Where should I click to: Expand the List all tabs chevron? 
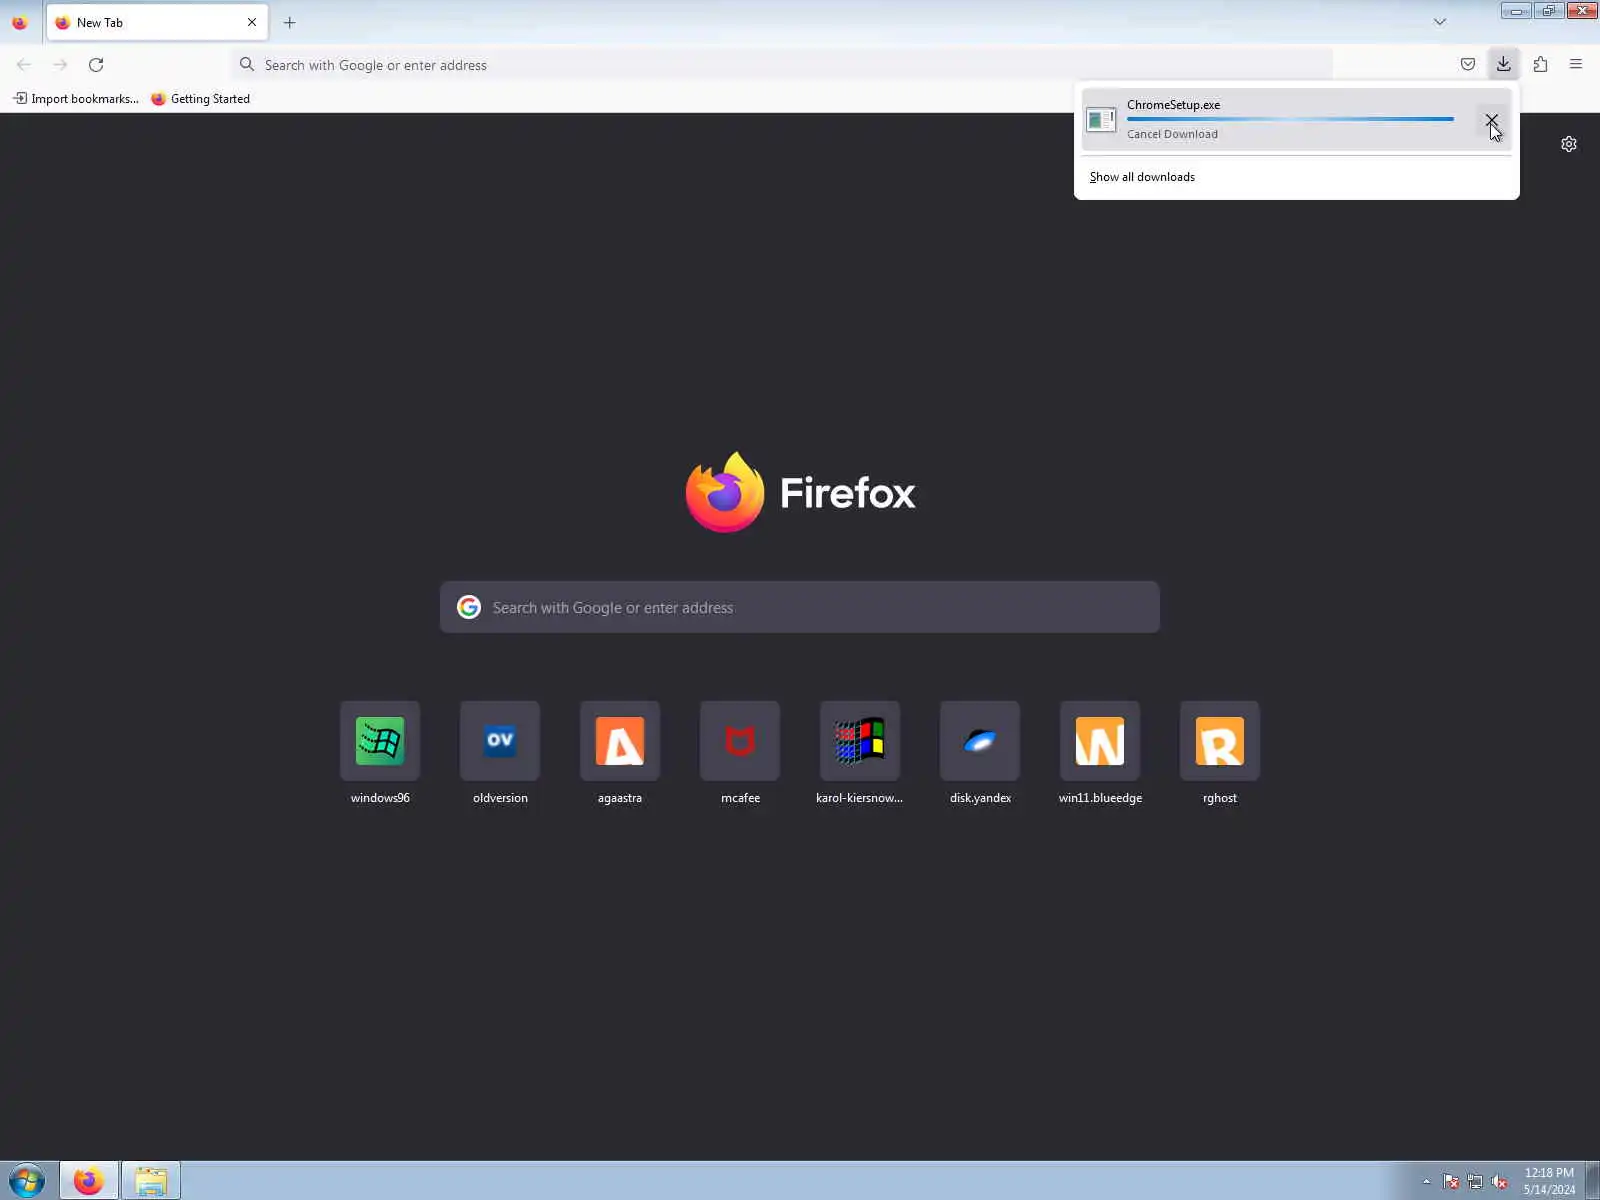coord(1440,22)
